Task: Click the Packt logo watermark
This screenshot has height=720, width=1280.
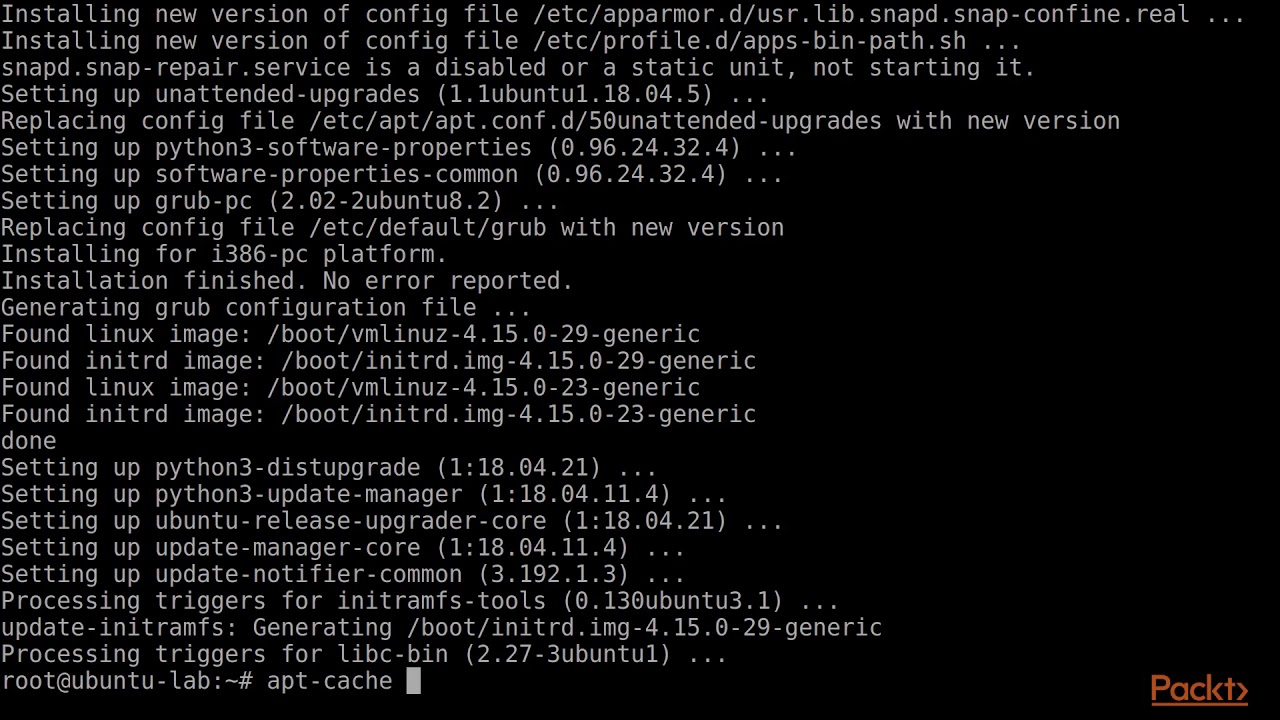Action: point(1198,689)
